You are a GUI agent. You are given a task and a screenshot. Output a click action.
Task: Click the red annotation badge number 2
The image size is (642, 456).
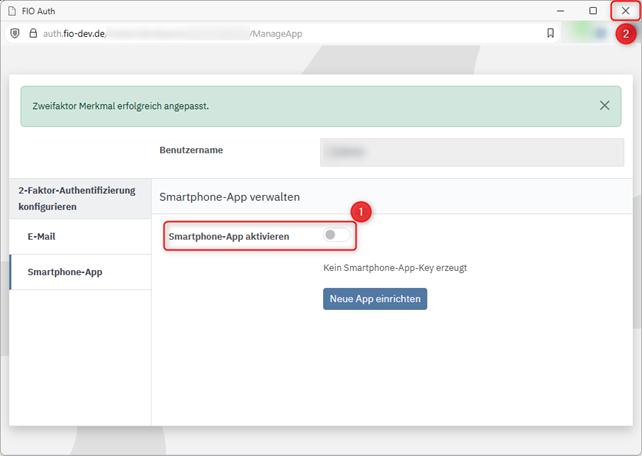[625, 33]
